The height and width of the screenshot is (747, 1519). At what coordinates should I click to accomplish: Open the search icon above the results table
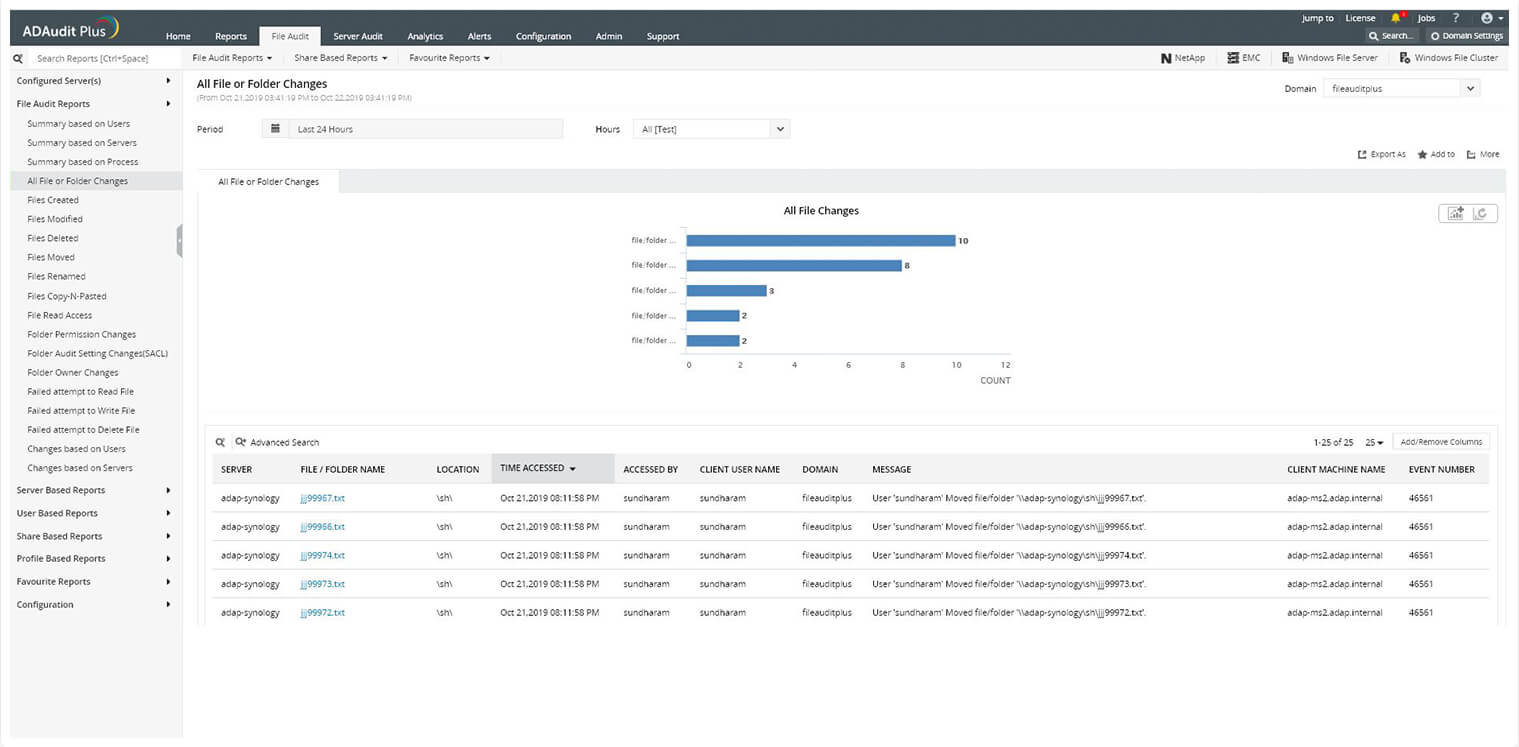coord(221,441)
